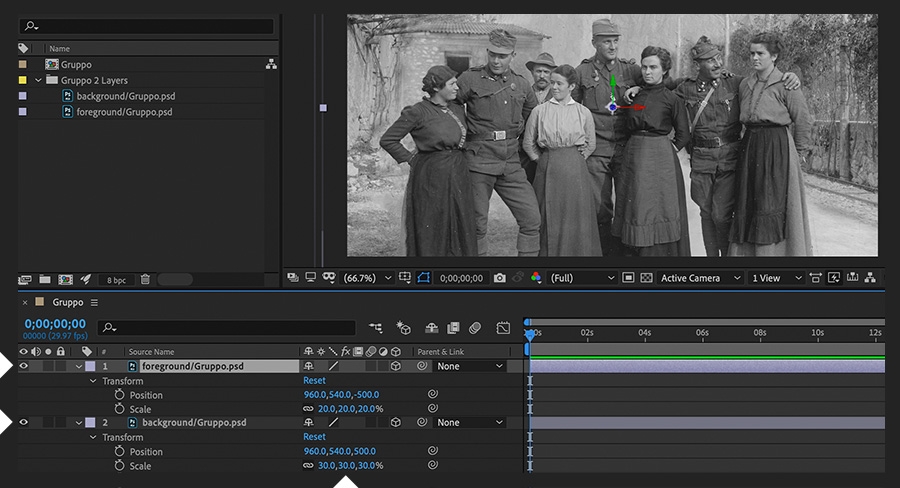Toggle 3D layer switch for foreground layer

click(x=395, y=366)
